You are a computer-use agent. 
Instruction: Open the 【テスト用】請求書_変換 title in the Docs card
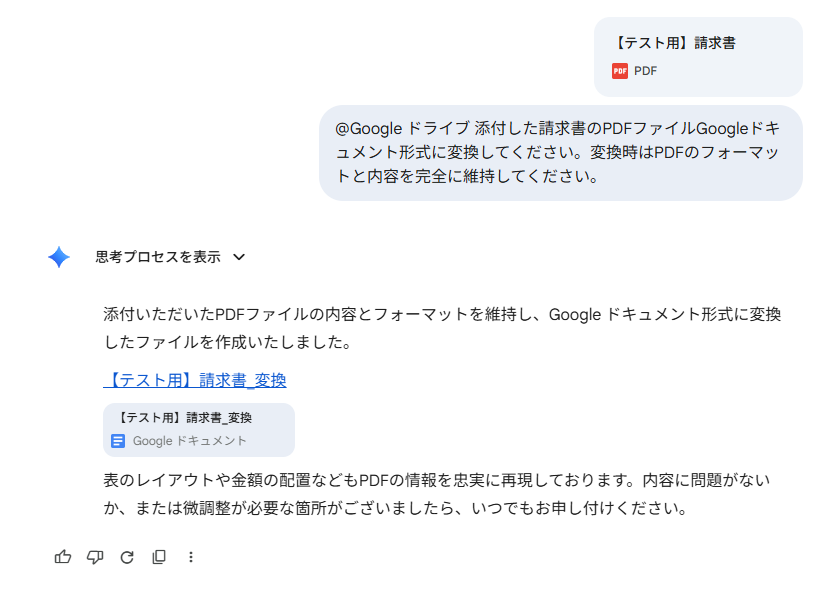click(184, 418)
